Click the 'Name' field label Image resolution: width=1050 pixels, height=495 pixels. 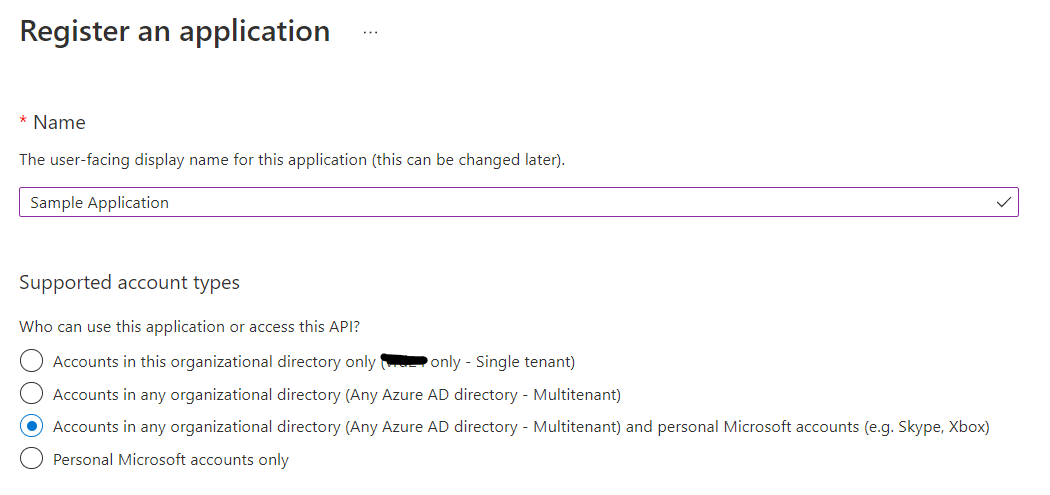(59, 122)
